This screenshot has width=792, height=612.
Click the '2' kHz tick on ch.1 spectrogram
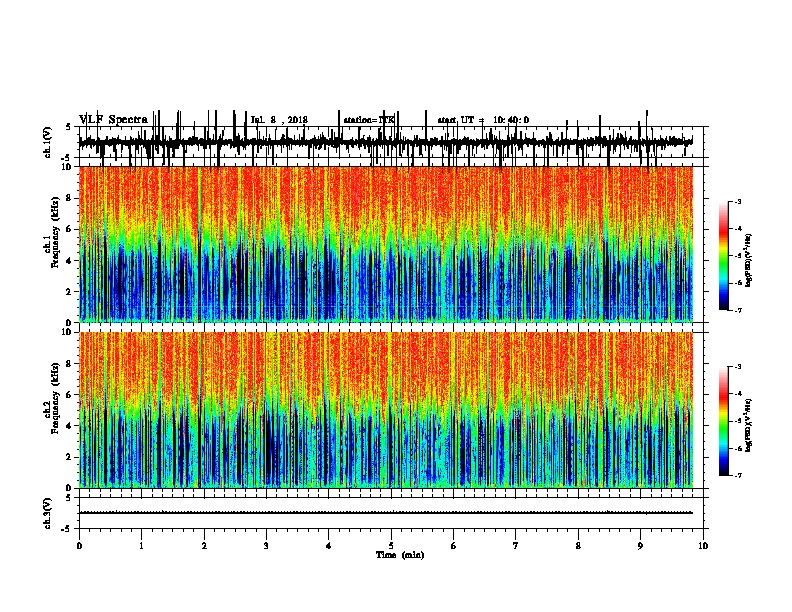click(70, 292)
